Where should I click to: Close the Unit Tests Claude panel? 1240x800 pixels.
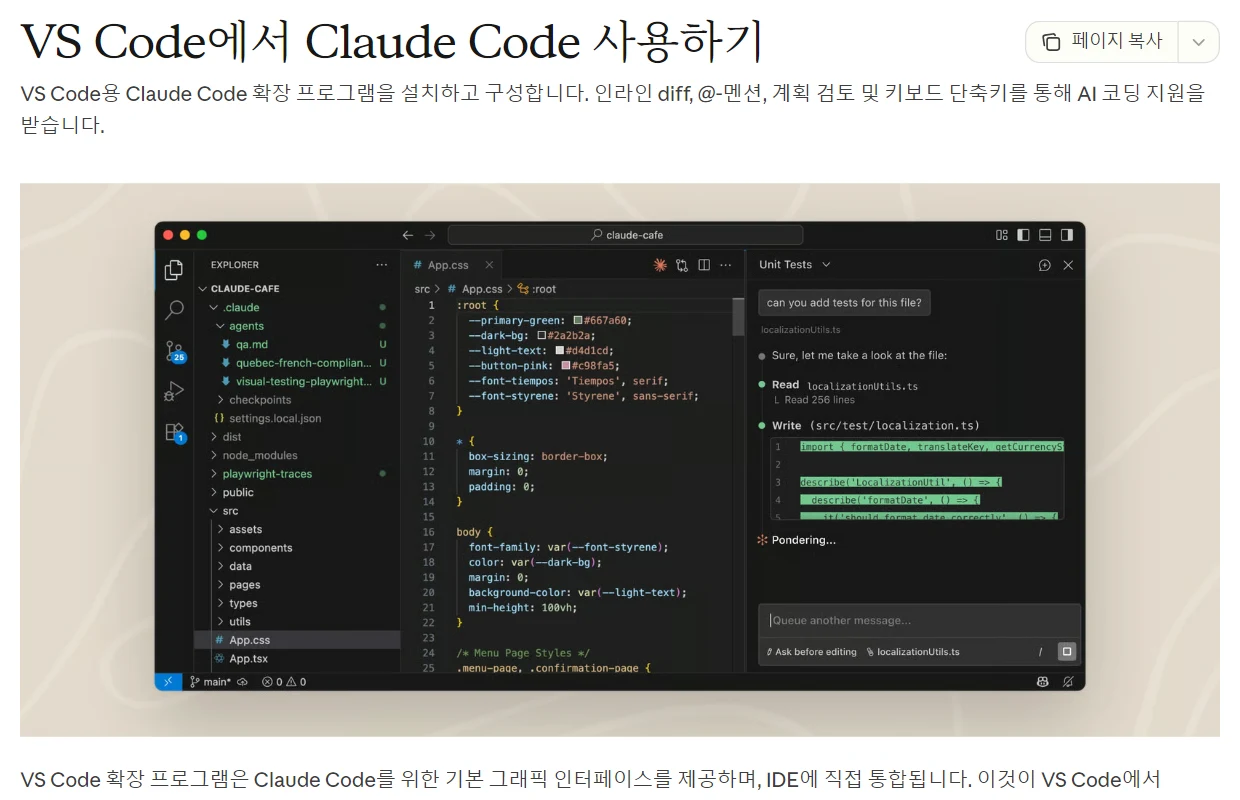(1068, 265)
